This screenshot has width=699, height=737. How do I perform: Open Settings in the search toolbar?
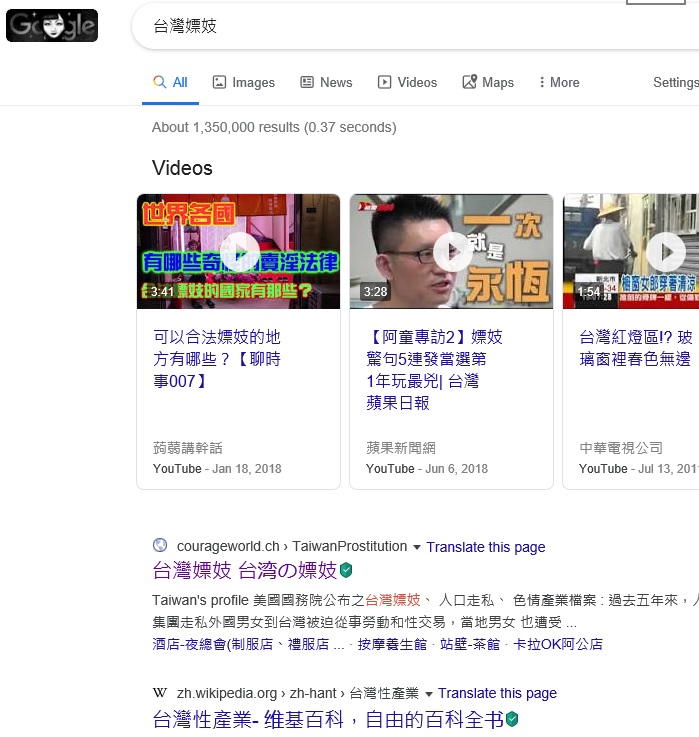pos(675,83)
